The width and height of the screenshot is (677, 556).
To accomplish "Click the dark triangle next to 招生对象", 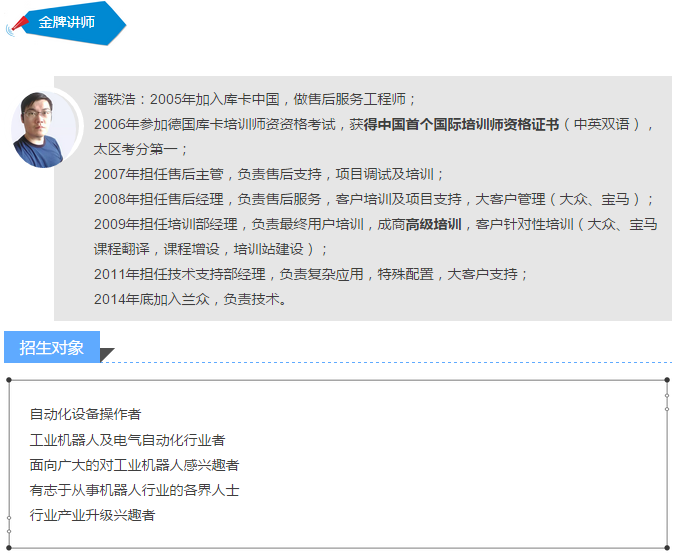I will [x=107, y=353].
